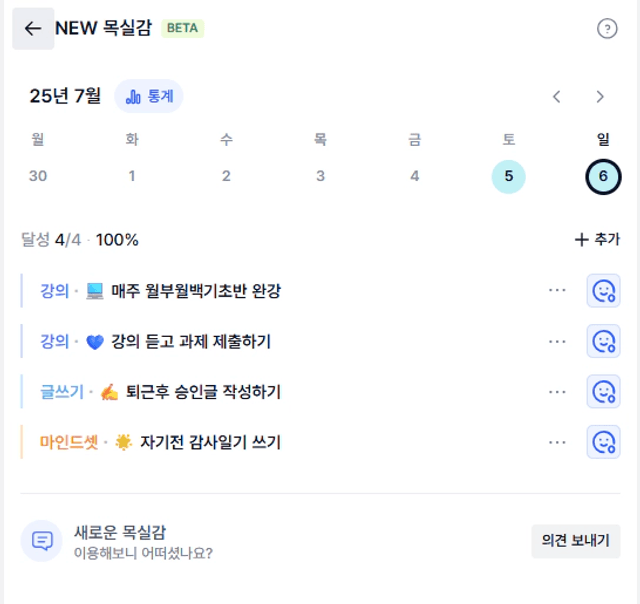Click the + 추가 button
This screenshot has width=640, height=604.
(597, 240)
